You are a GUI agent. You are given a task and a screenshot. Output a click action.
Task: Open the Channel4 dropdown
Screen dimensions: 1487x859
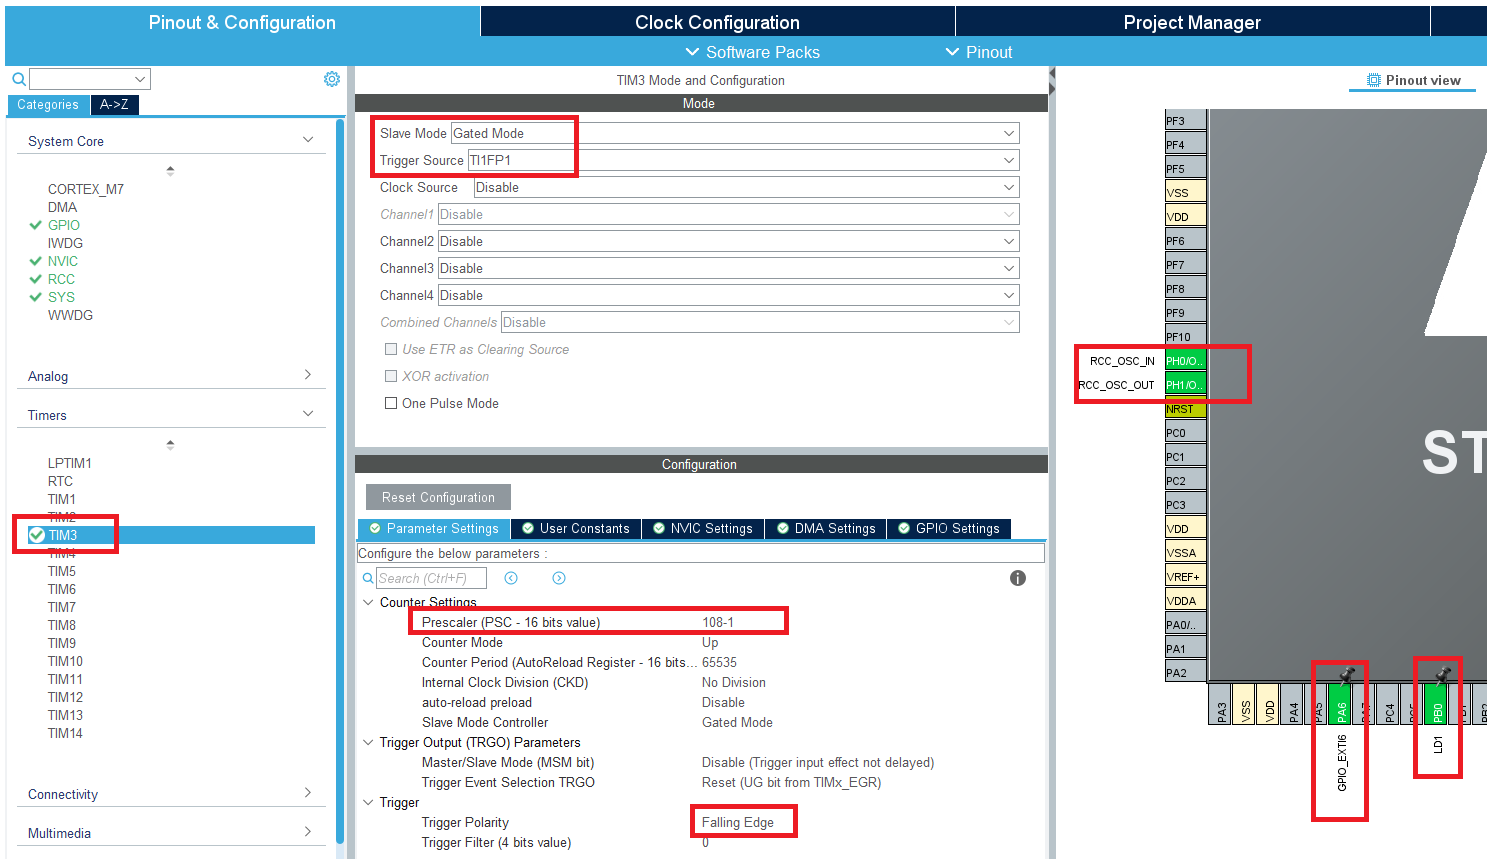[x=728, y=295]
